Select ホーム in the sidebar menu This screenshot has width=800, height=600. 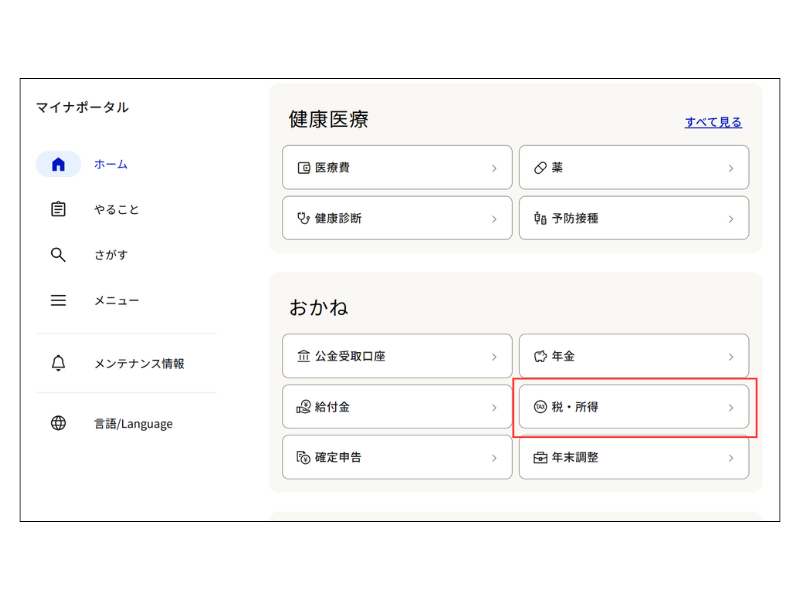[111, 164]
